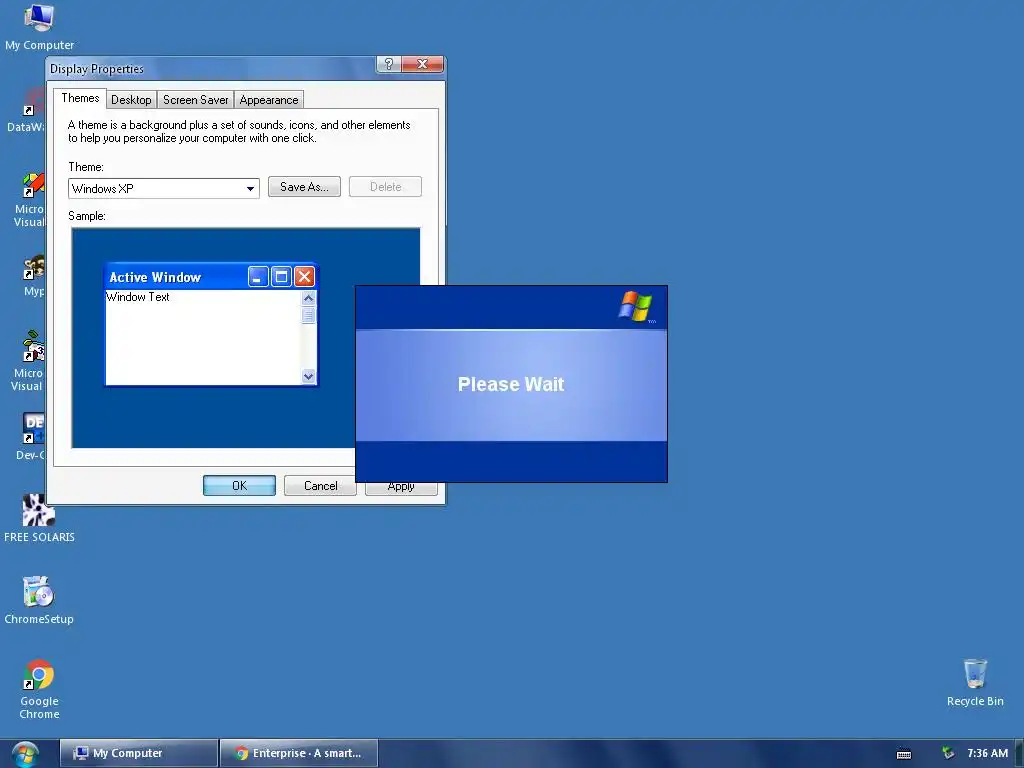Confirm with the OK button

point(239,485)
